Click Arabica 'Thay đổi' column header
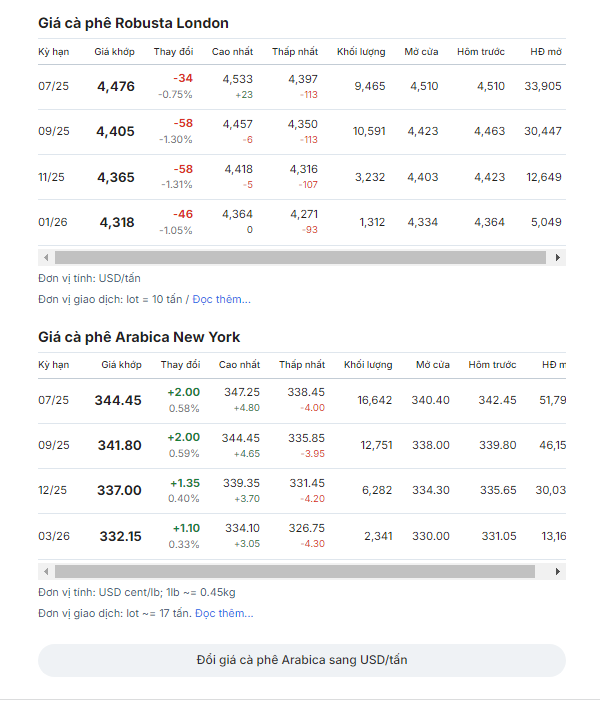The image size is (600, 701). click(180, 365)
